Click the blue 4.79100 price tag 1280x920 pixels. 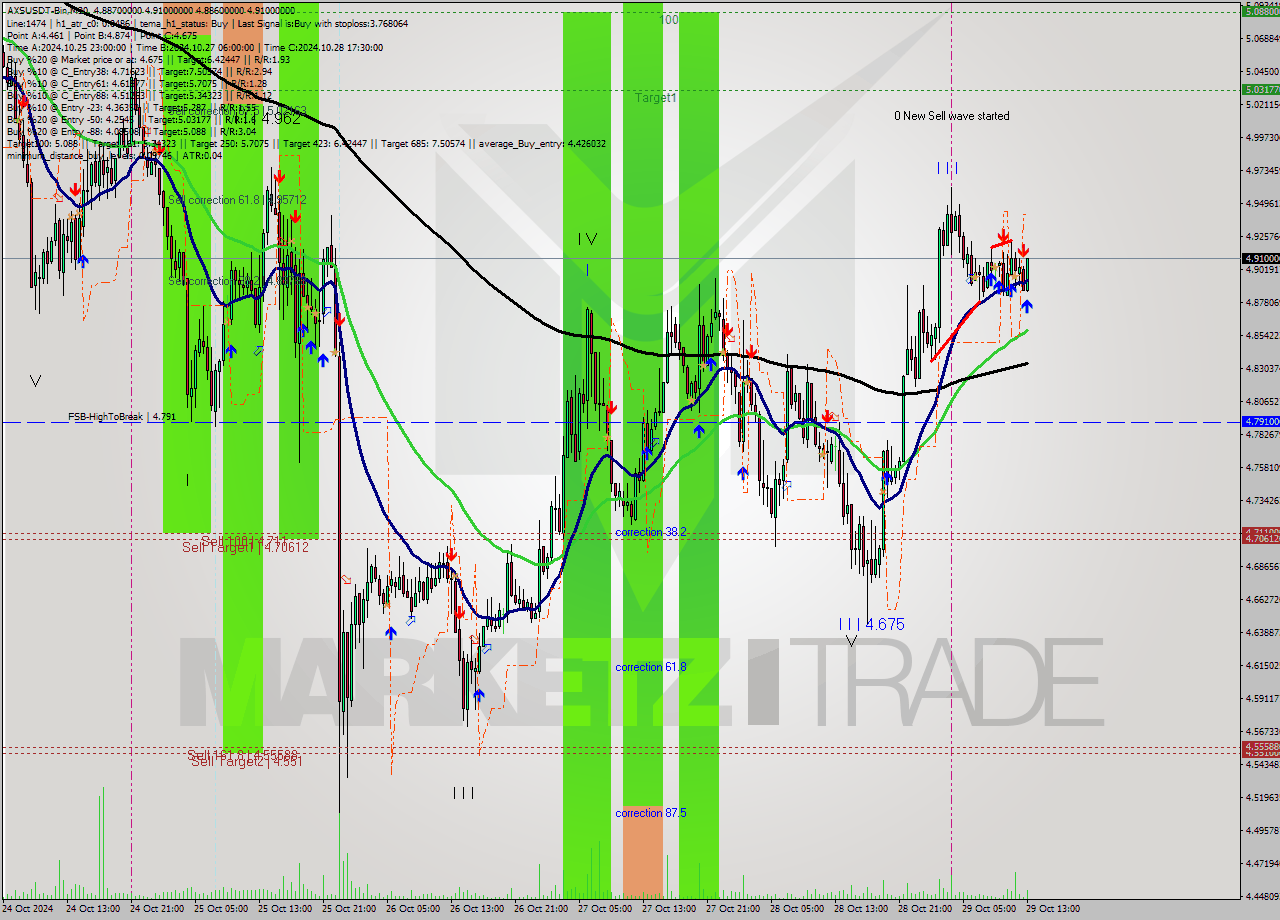tap(1260, 422)
